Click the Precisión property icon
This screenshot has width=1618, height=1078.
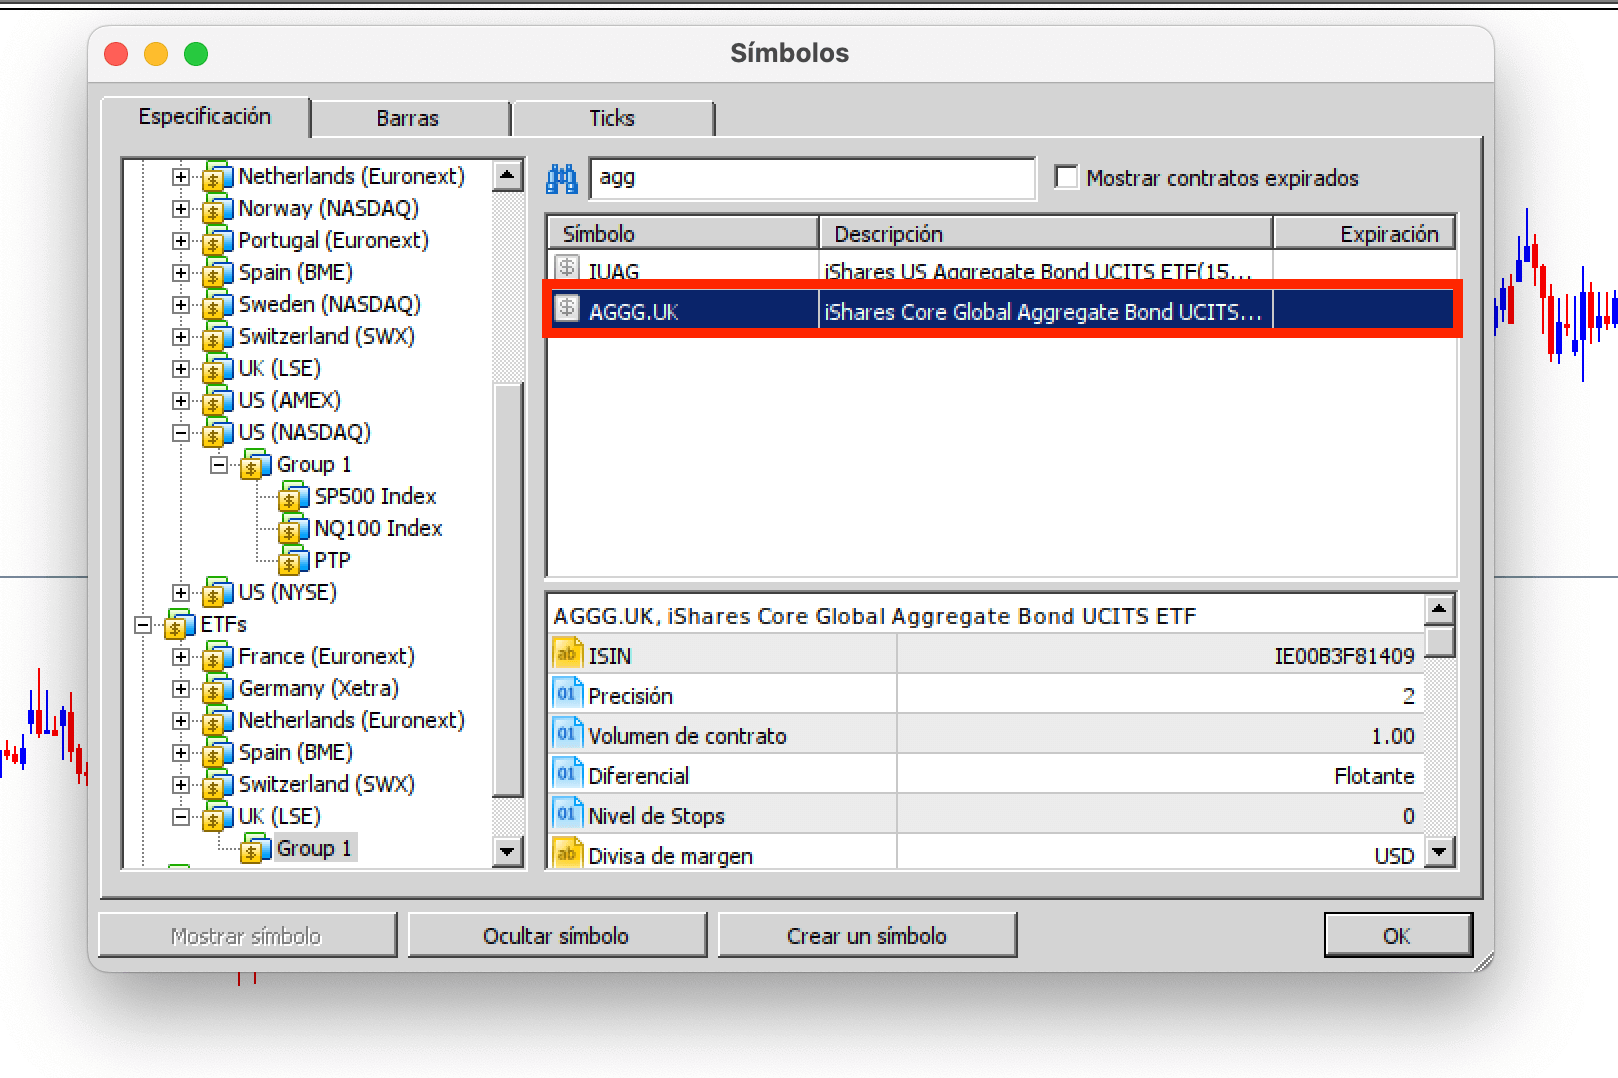tap(567, 694)
